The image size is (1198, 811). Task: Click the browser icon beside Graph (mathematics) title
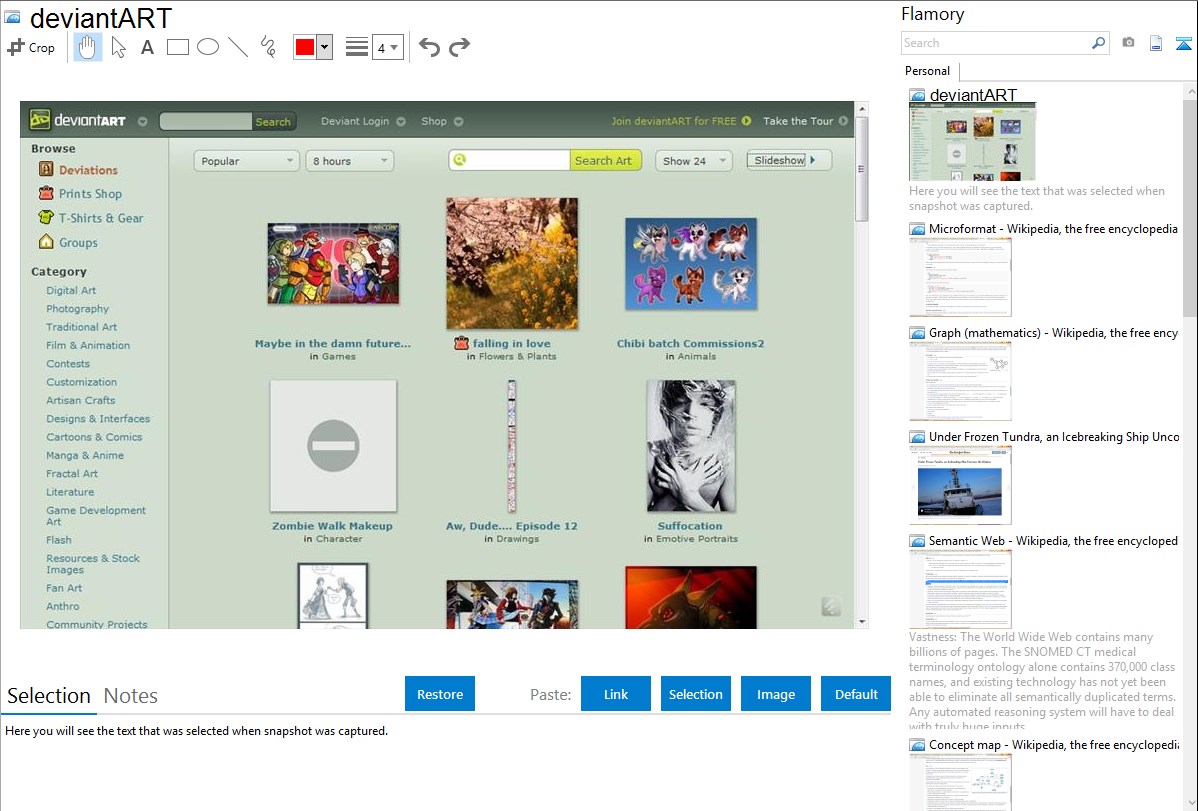[917, 333]
